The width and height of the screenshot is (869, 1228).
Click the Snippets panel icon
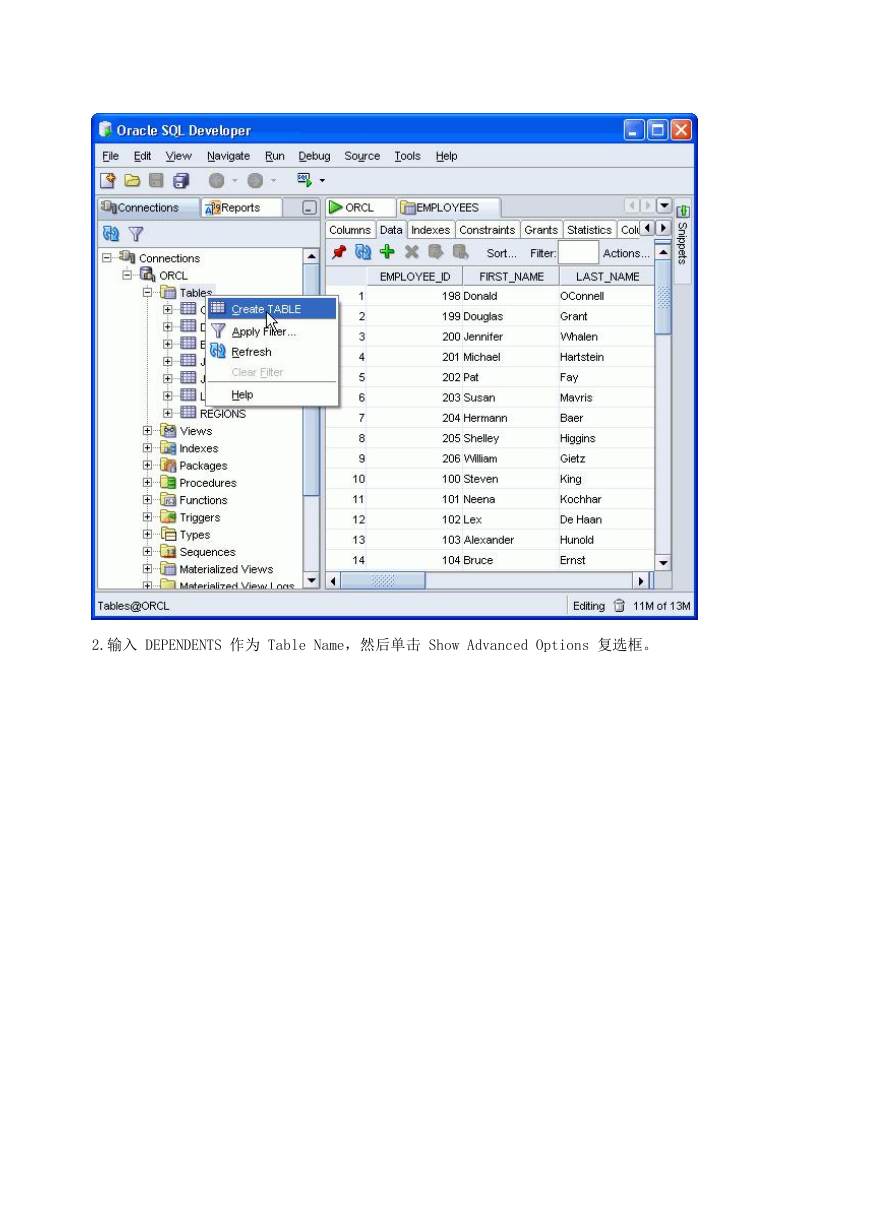pyautogui.click(x=683, y=212)
